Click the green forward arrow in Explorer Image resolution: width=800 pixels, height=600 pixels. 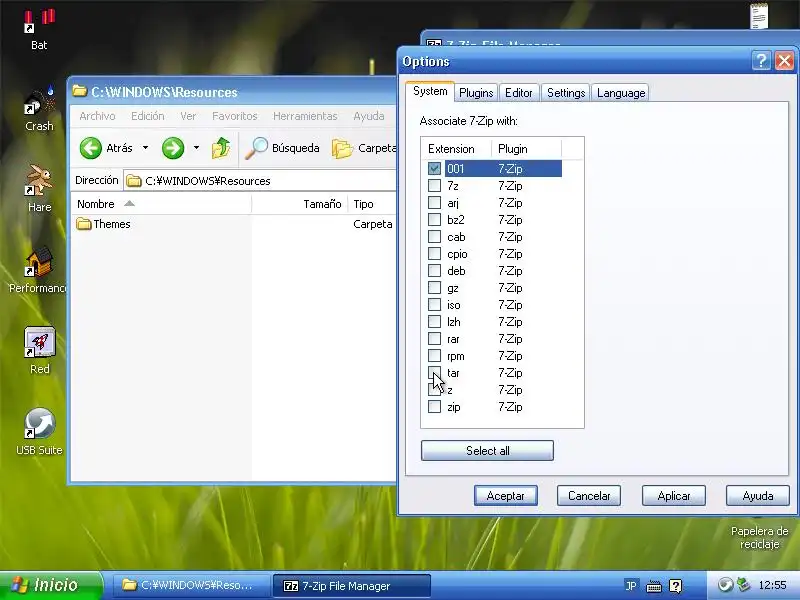pos(173,148)
